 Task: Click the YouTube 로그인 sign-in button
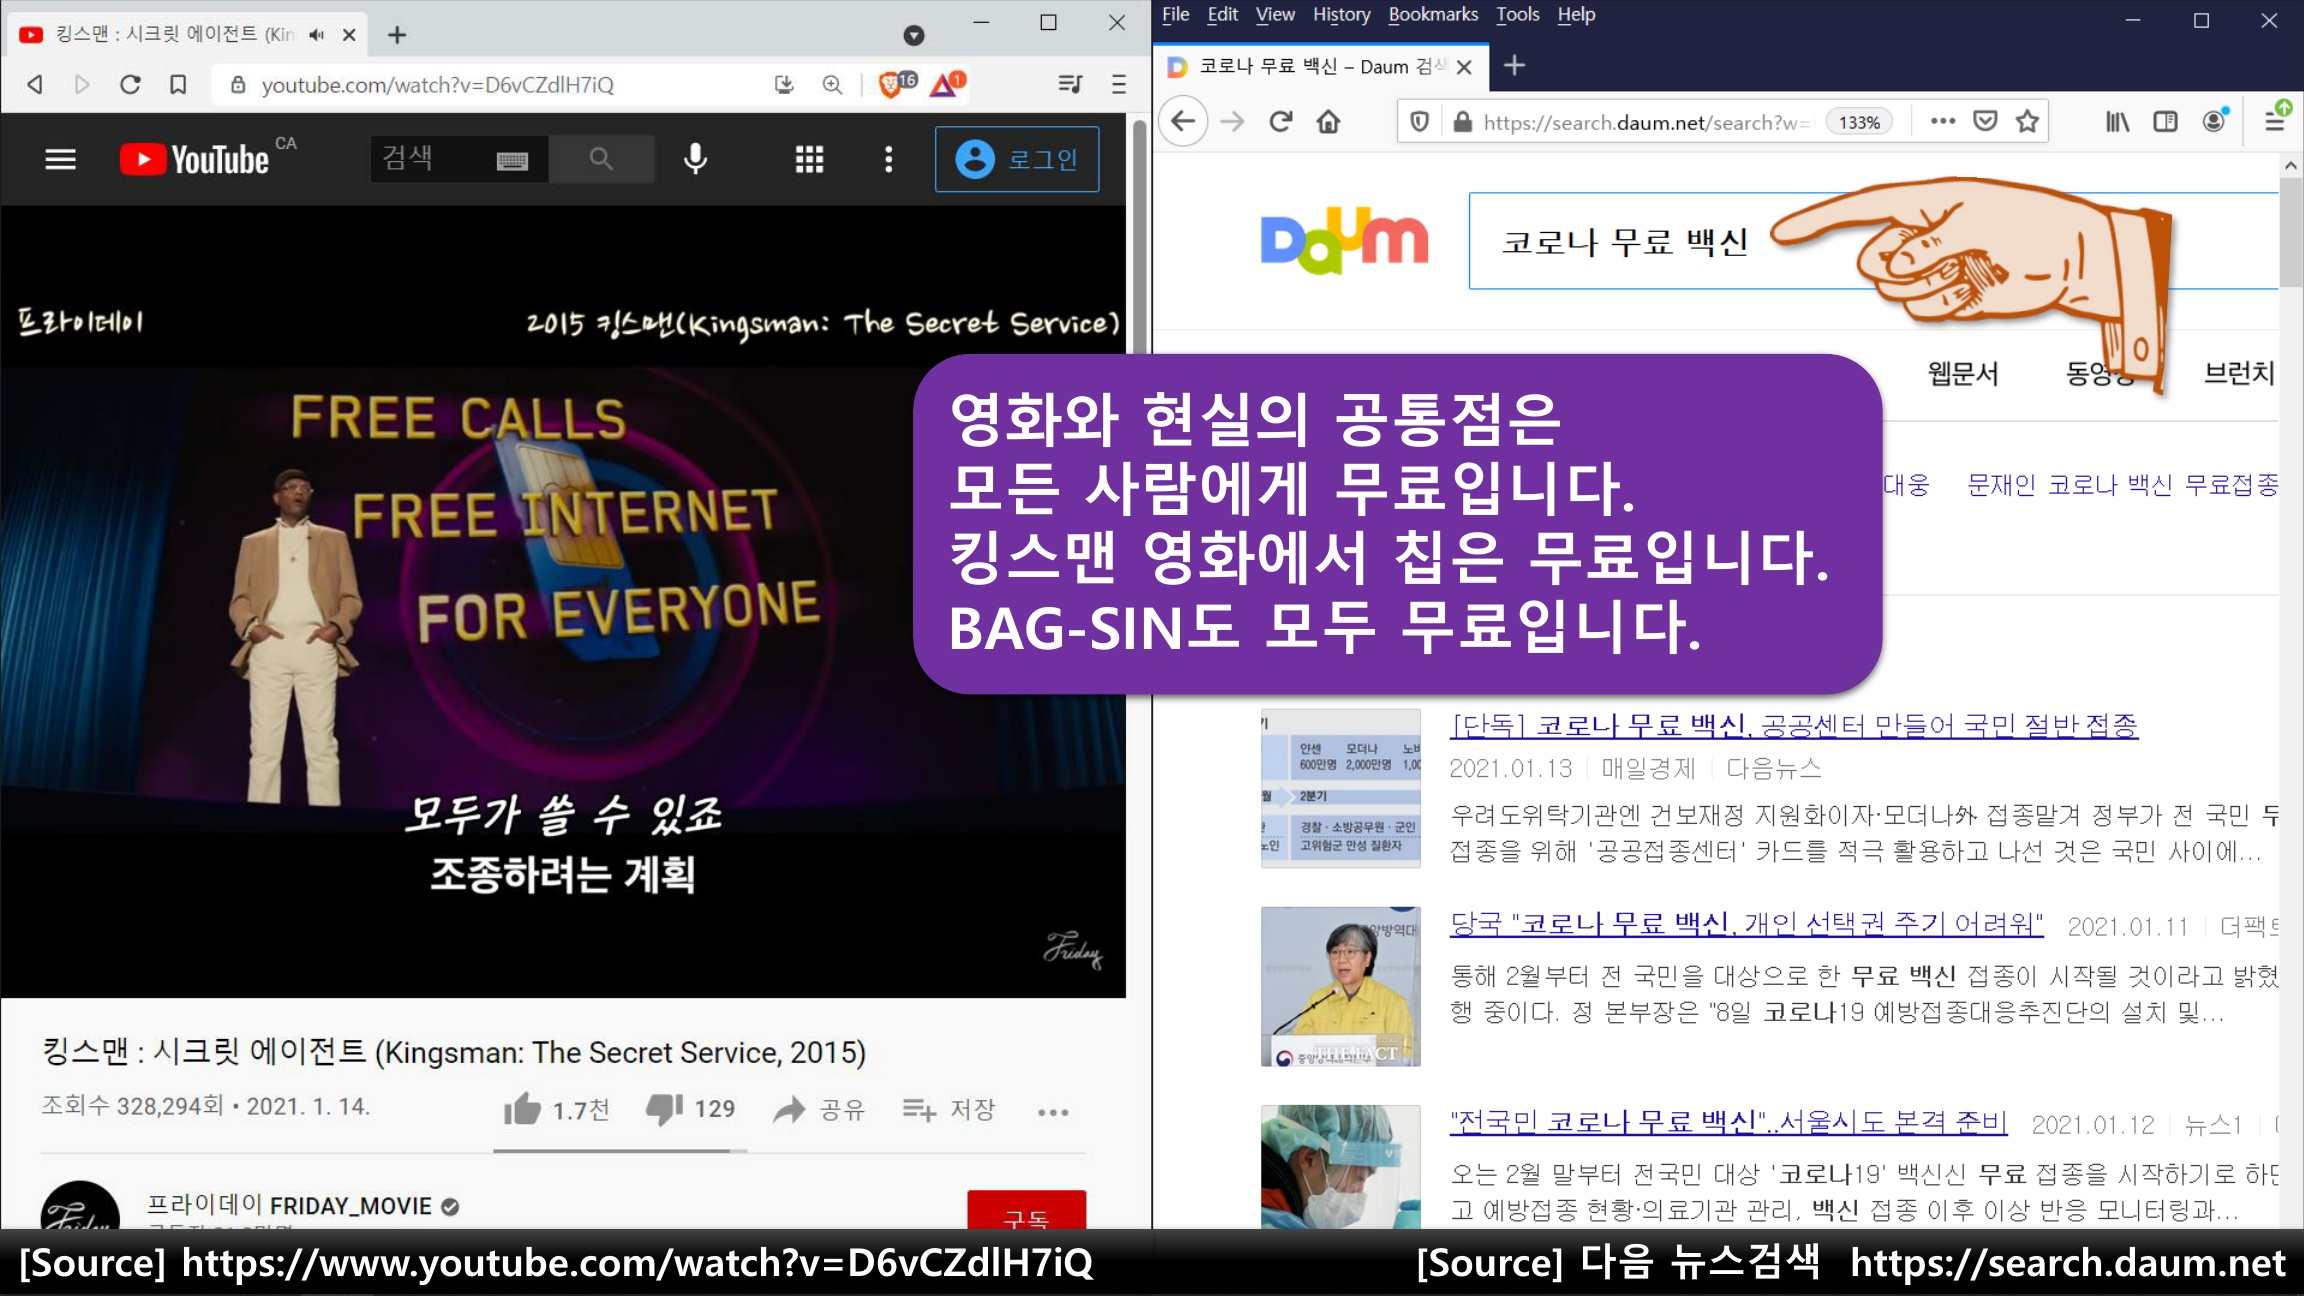click(x=1017, y=159)
